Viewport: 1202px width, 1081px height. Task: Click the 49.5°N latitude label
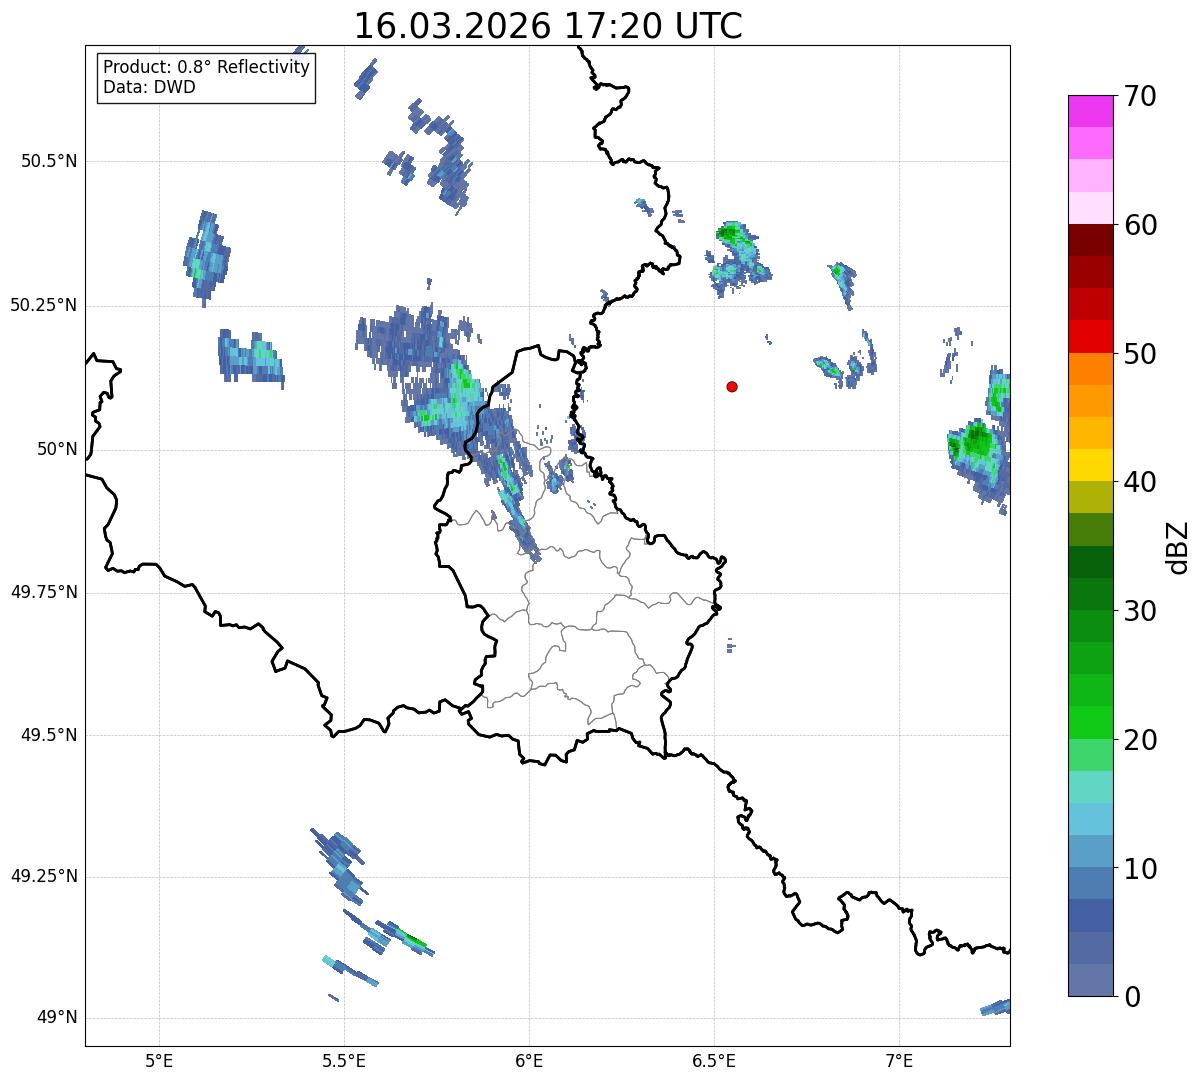pos(49,735)
